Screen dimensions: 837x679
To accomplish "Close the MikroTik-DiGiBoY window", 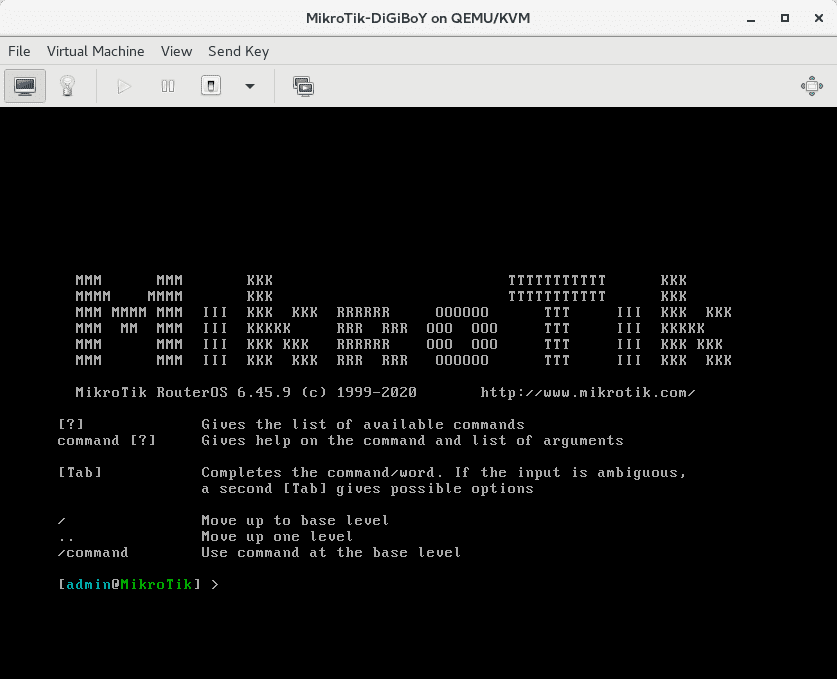I will click(x=819, y=18).
